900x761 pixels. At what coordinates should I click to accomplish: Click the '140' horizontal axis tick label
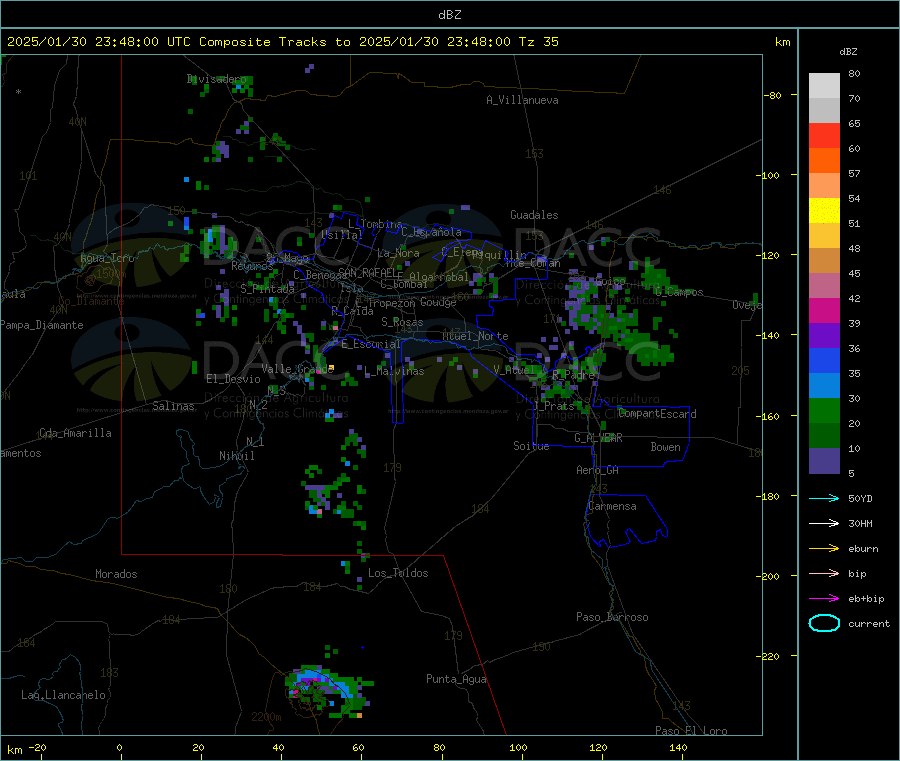[x=678, y=747]
